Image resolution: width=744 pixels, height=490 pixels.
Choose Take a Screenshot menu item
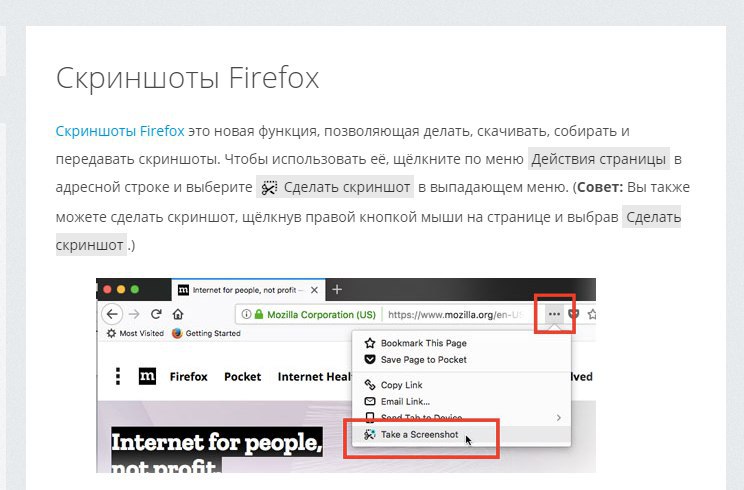pyautogui.click(x=461, y=435)
